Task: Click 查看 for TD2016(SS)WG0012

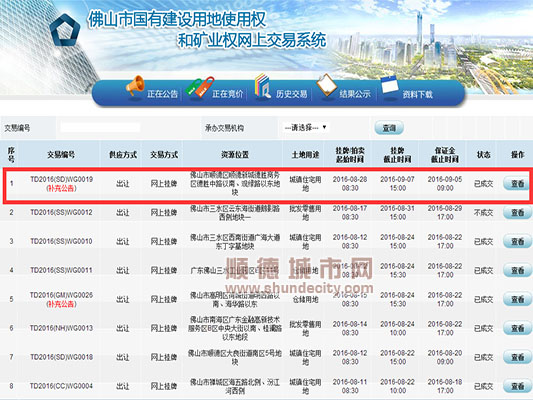Action: point(517,213)
